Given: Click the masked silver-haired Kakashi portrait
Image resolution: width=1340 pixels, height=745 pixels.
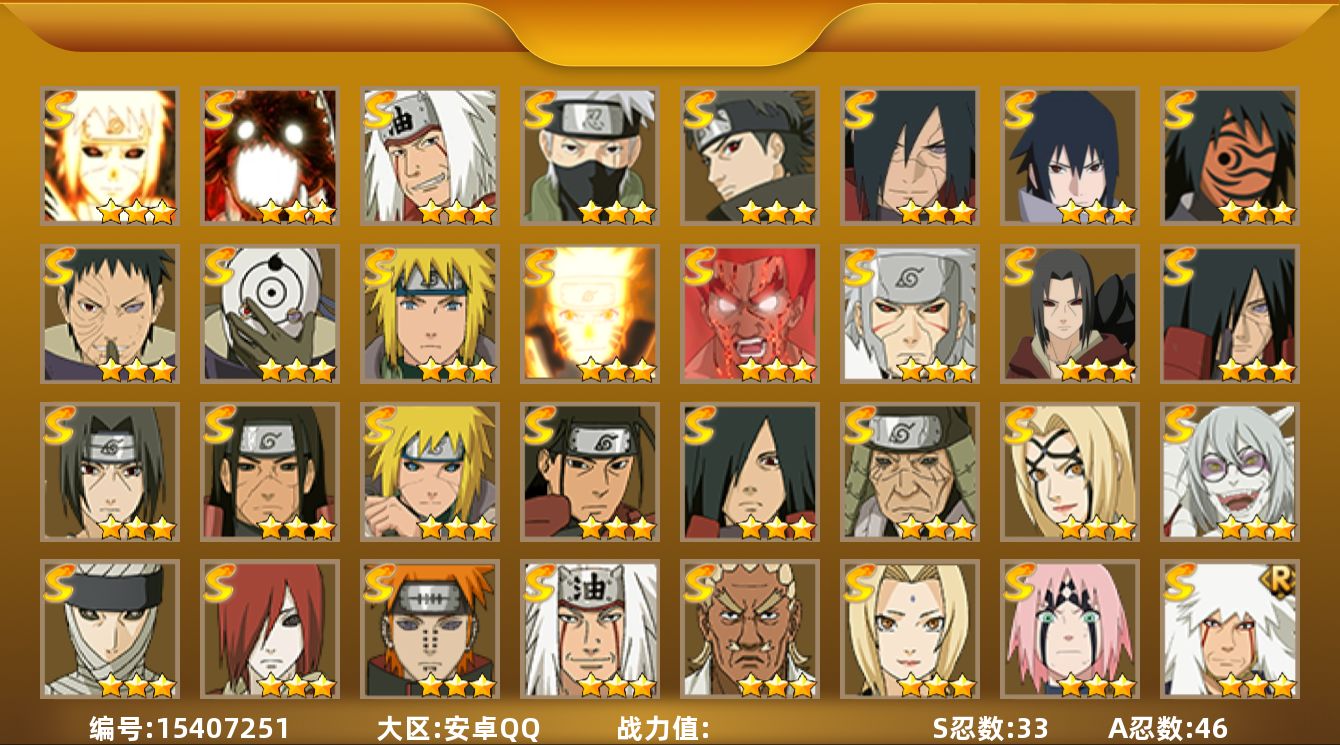Looking at the screenshot, I should (590, 156).
